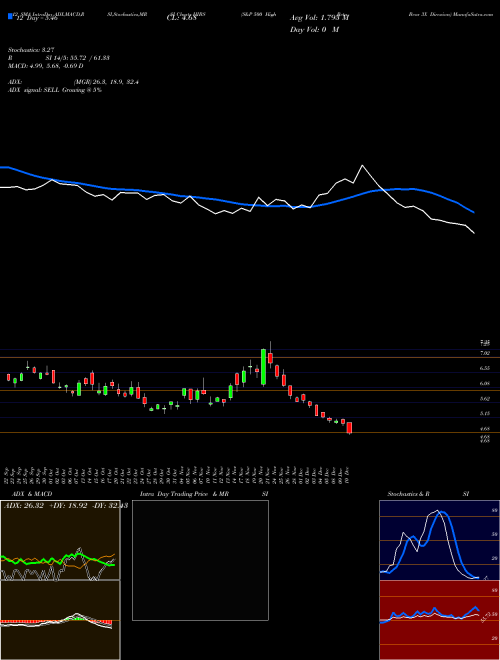Viewport: 500px width, 660px height.
Task: Select the 'Avg Vol: 1.793 M' text
Action: (x=319, y=18)
